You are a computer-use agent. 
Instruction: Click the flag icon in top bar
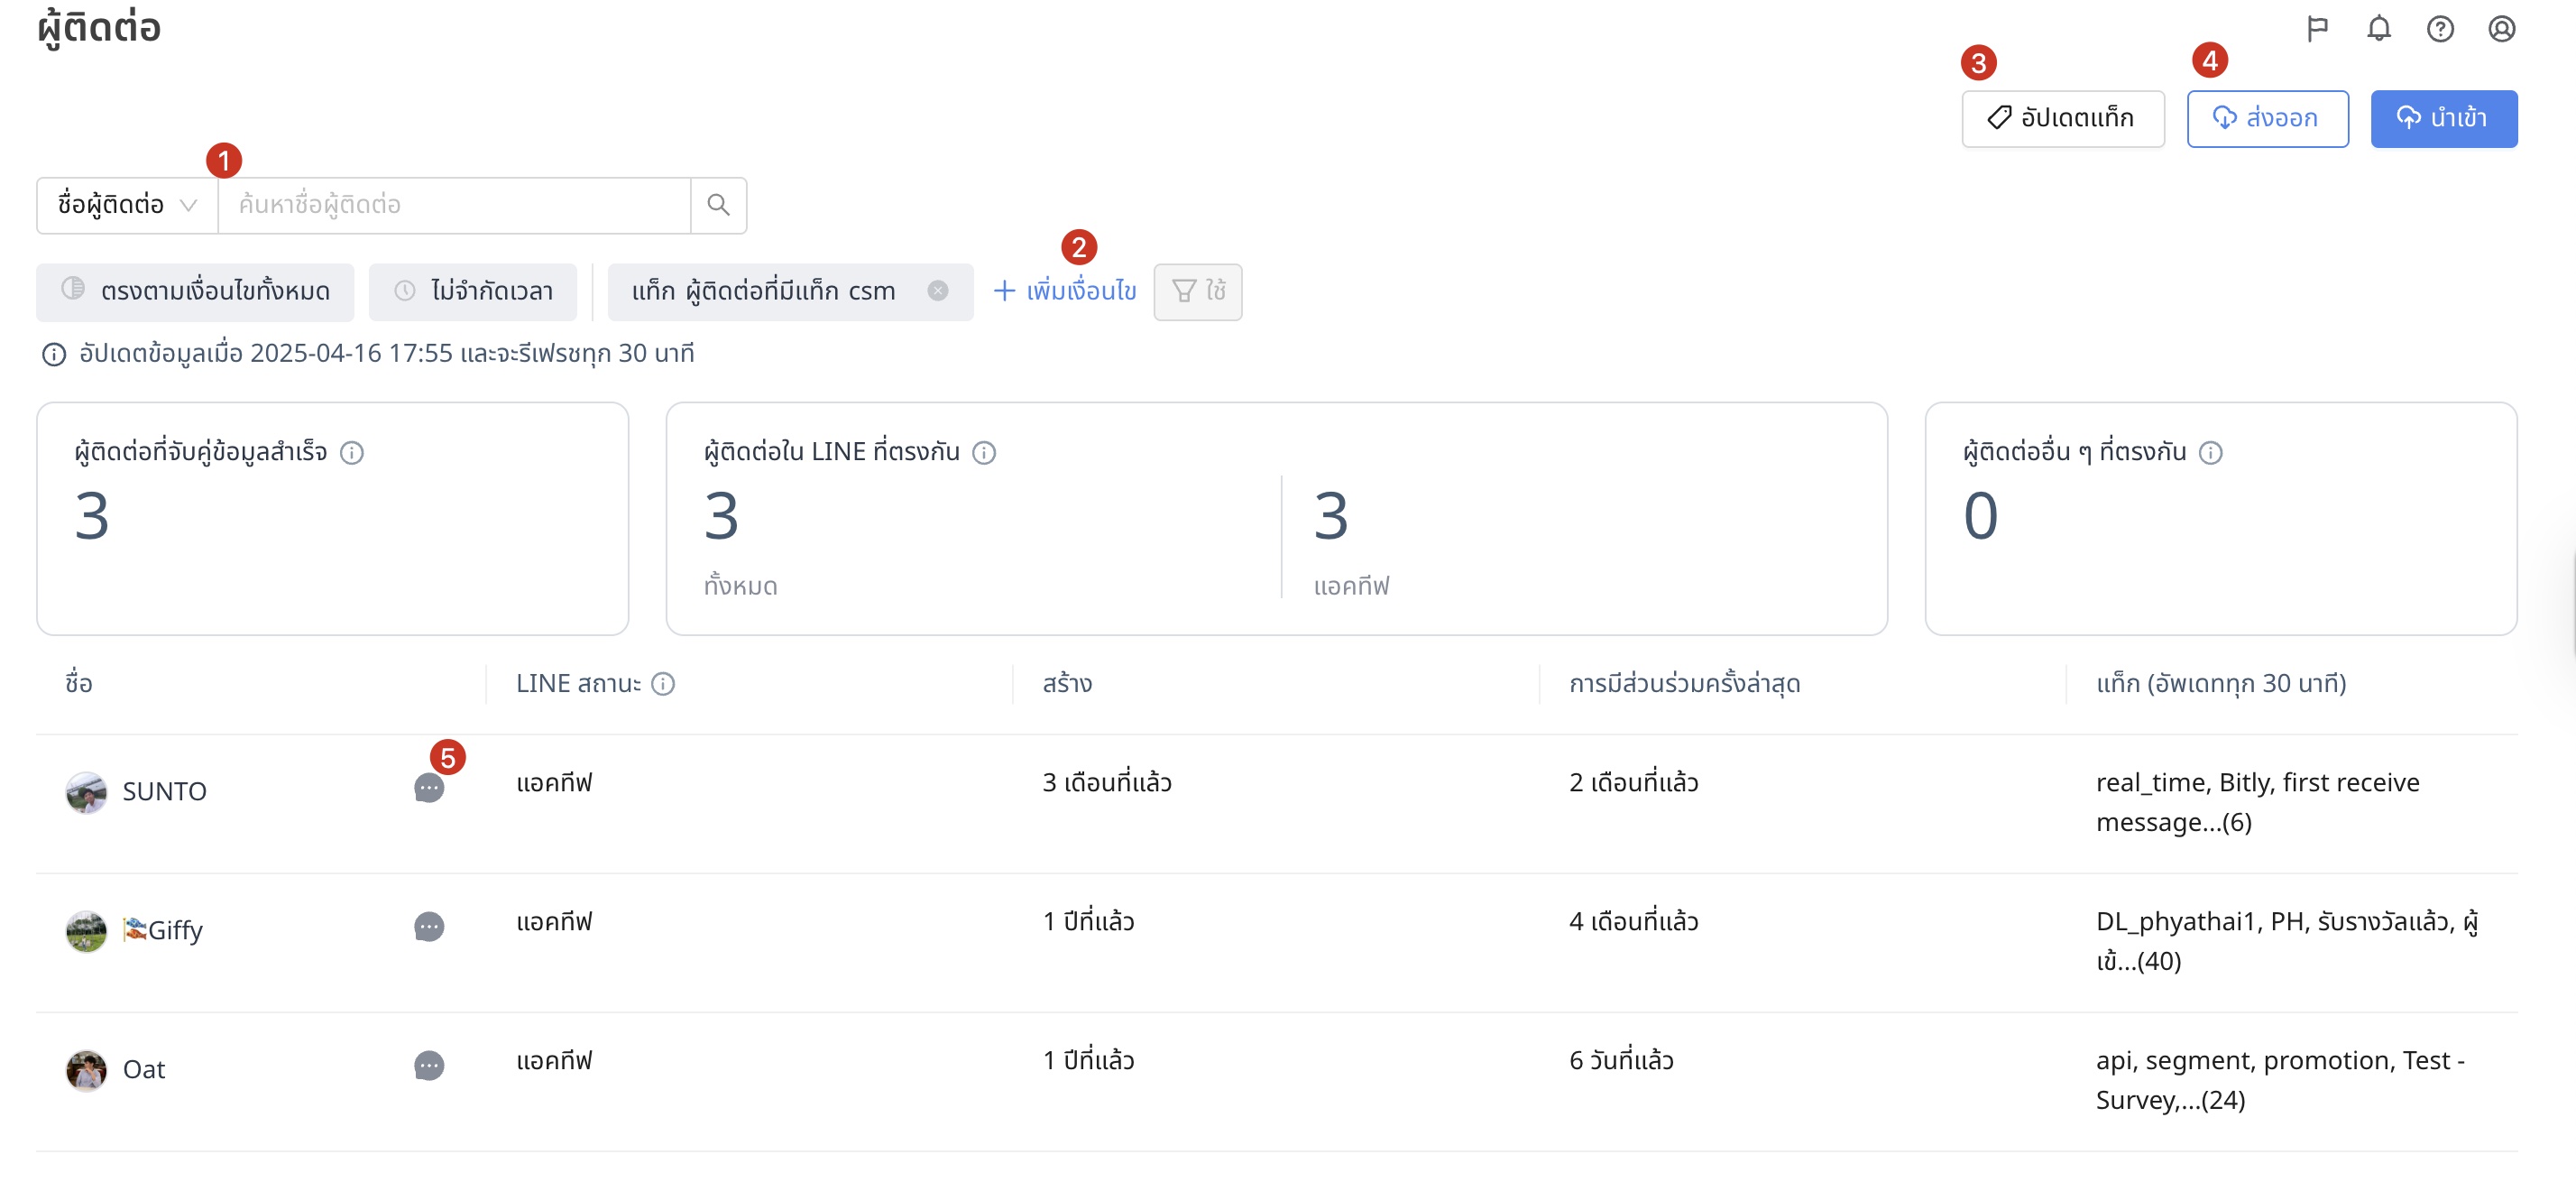[2317, 29]
